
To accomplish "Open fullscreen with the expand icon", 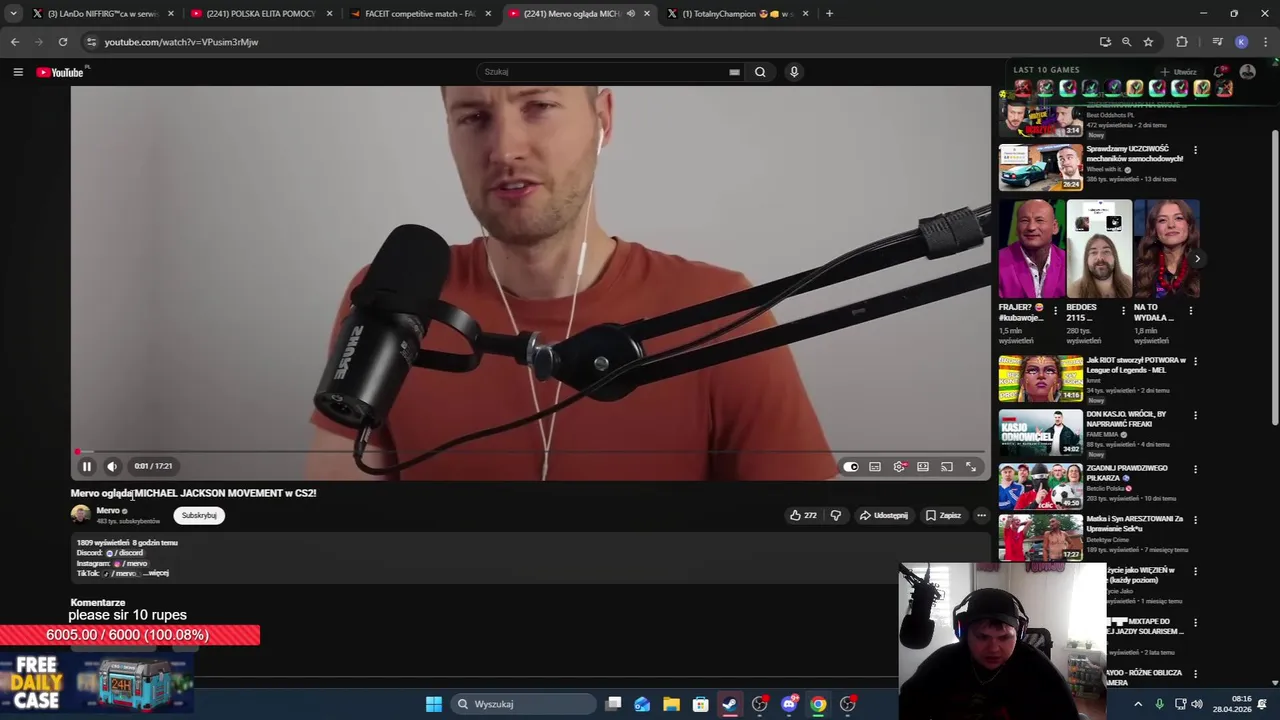I will 971,467.
